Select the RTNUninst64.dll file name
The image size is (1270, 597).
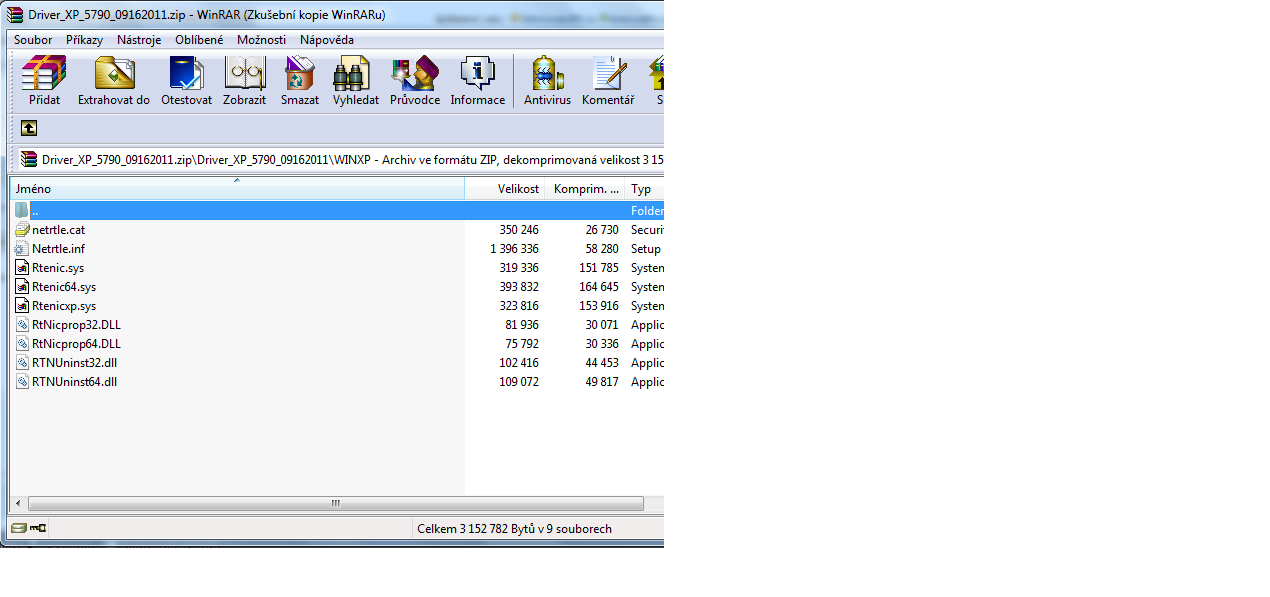coord(74,382)
